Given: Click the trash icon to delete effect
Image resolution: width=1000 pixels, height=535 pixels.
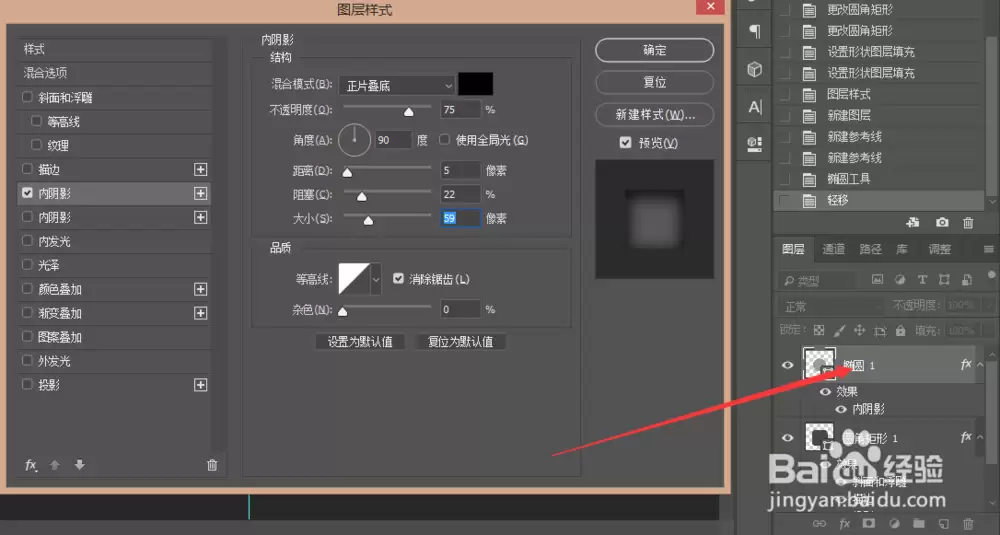Looking at the screenshot, I should tap(212, 465).
